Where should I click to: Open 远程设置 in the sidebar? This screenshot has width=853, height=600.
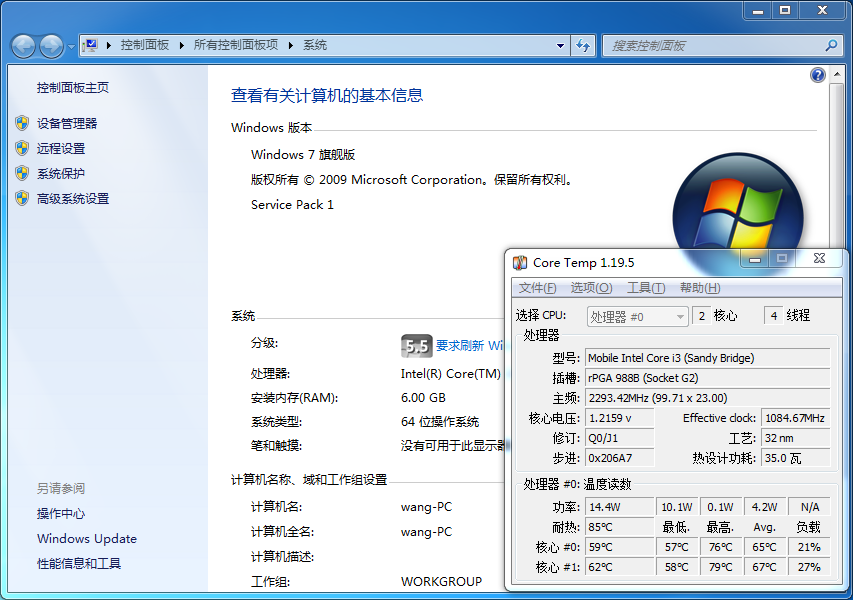click(61, 149)
